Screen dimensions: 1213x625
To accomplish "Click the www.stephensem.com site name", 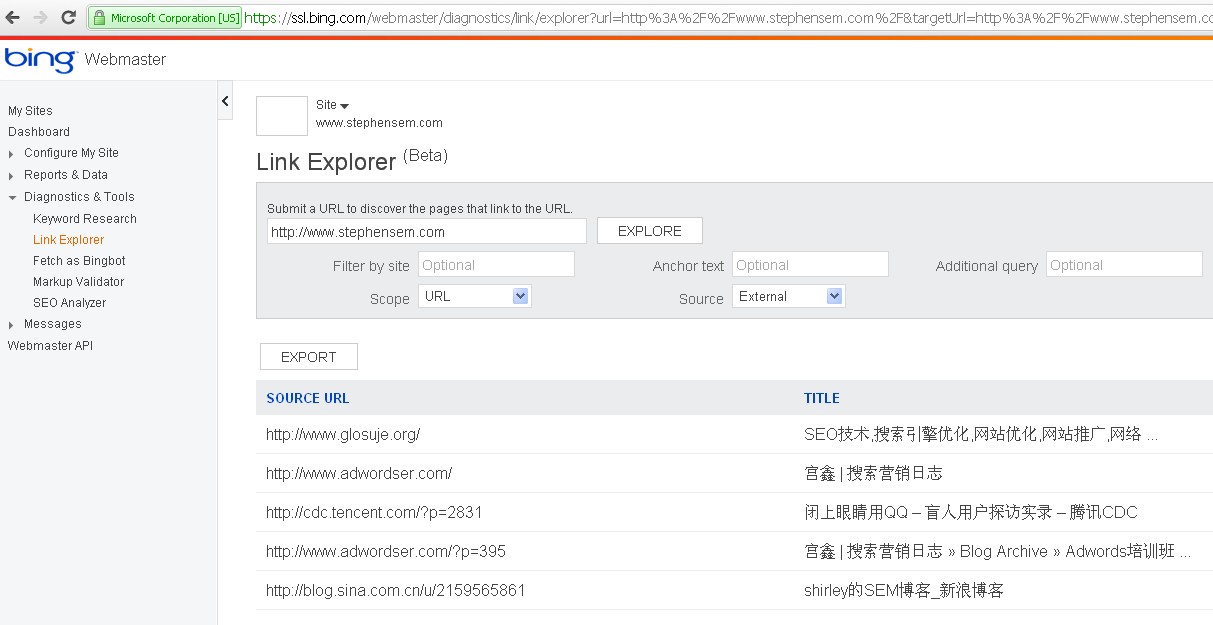I will [379, 123].
